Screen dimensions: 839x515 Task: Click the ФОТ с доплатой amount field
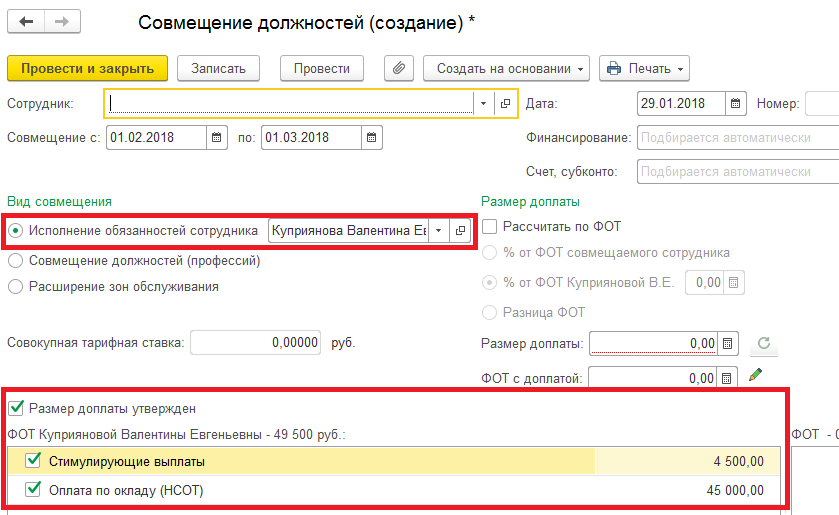pos(652,378)
